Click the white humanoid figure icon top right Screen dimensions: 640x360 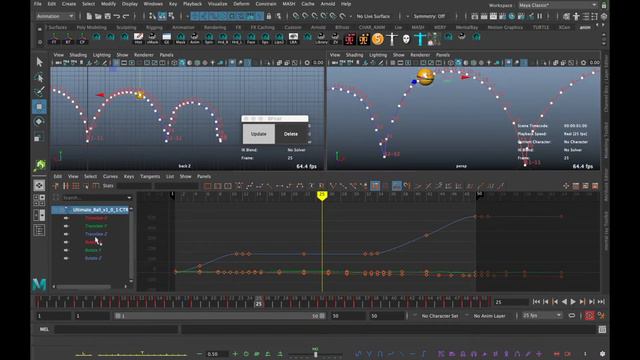click(x=576, y=16)
